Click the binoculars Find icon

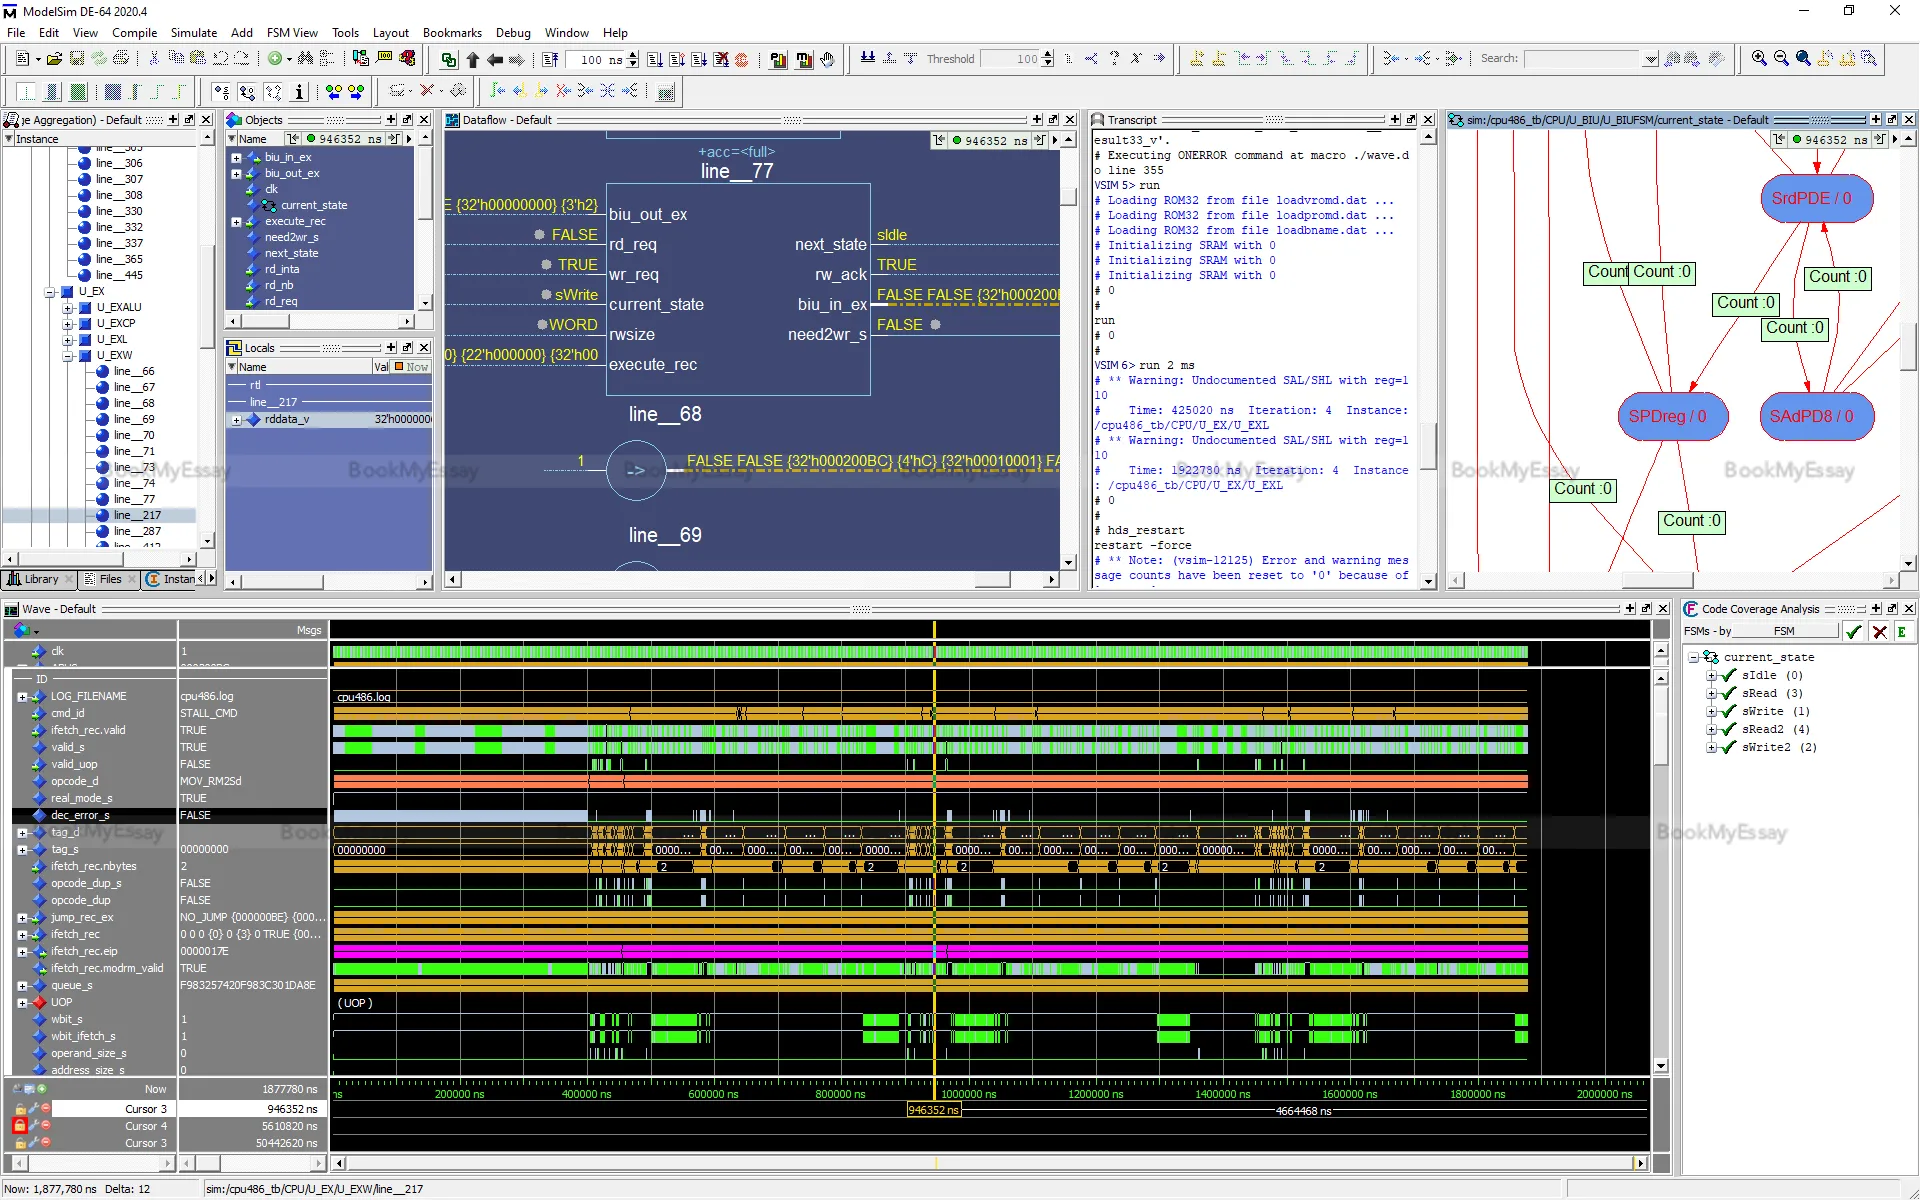305,59
